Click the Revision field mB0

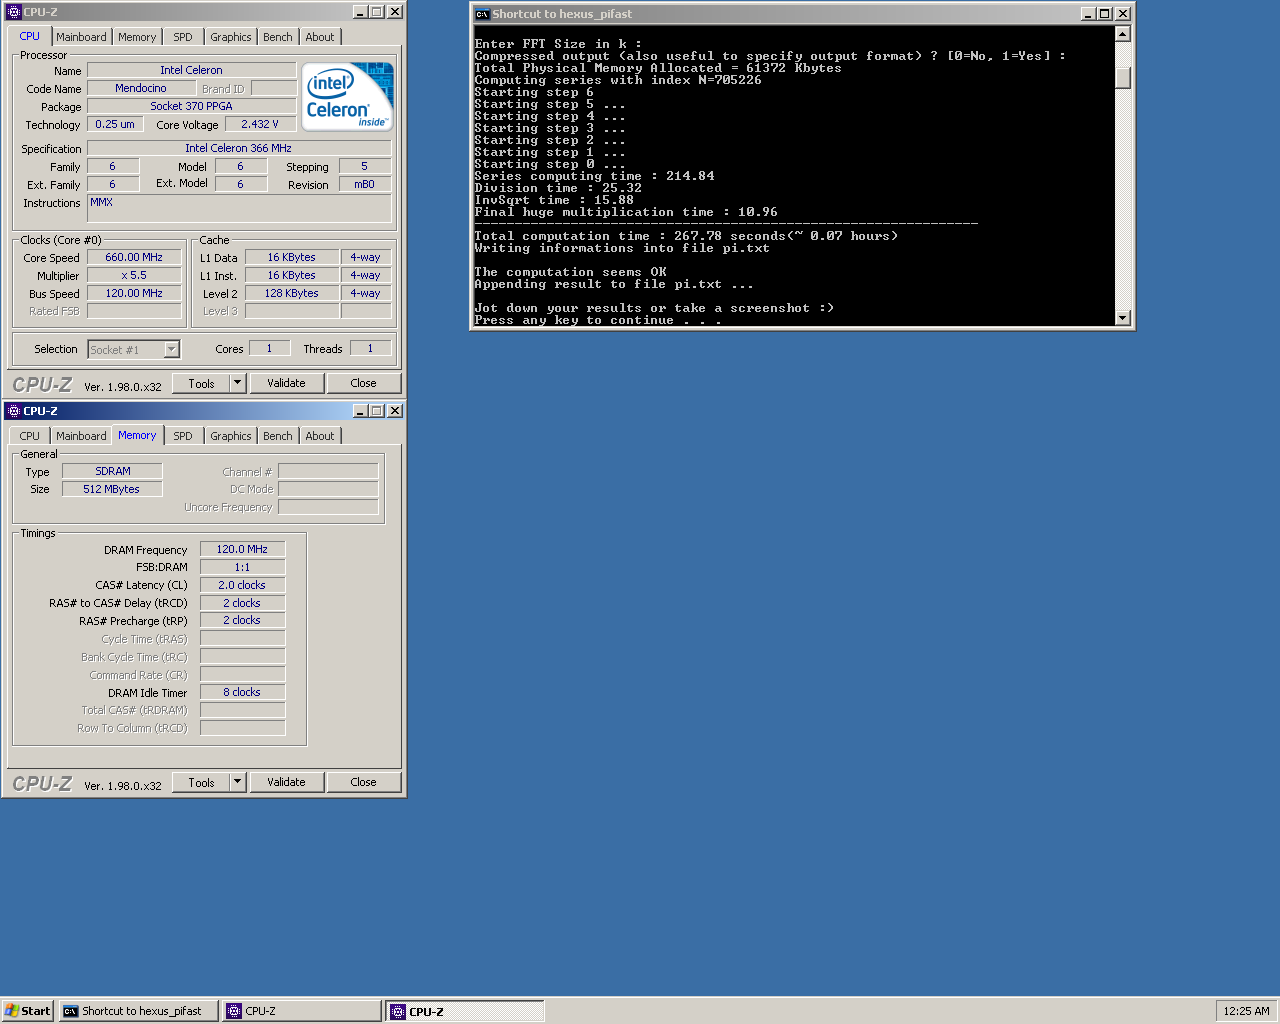point(365,184)
